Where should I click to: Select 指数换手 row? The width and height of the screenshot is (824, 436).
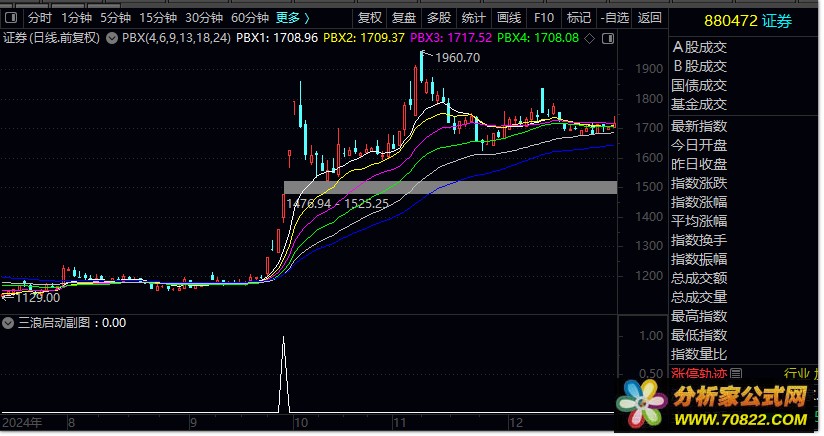(699, 240)
